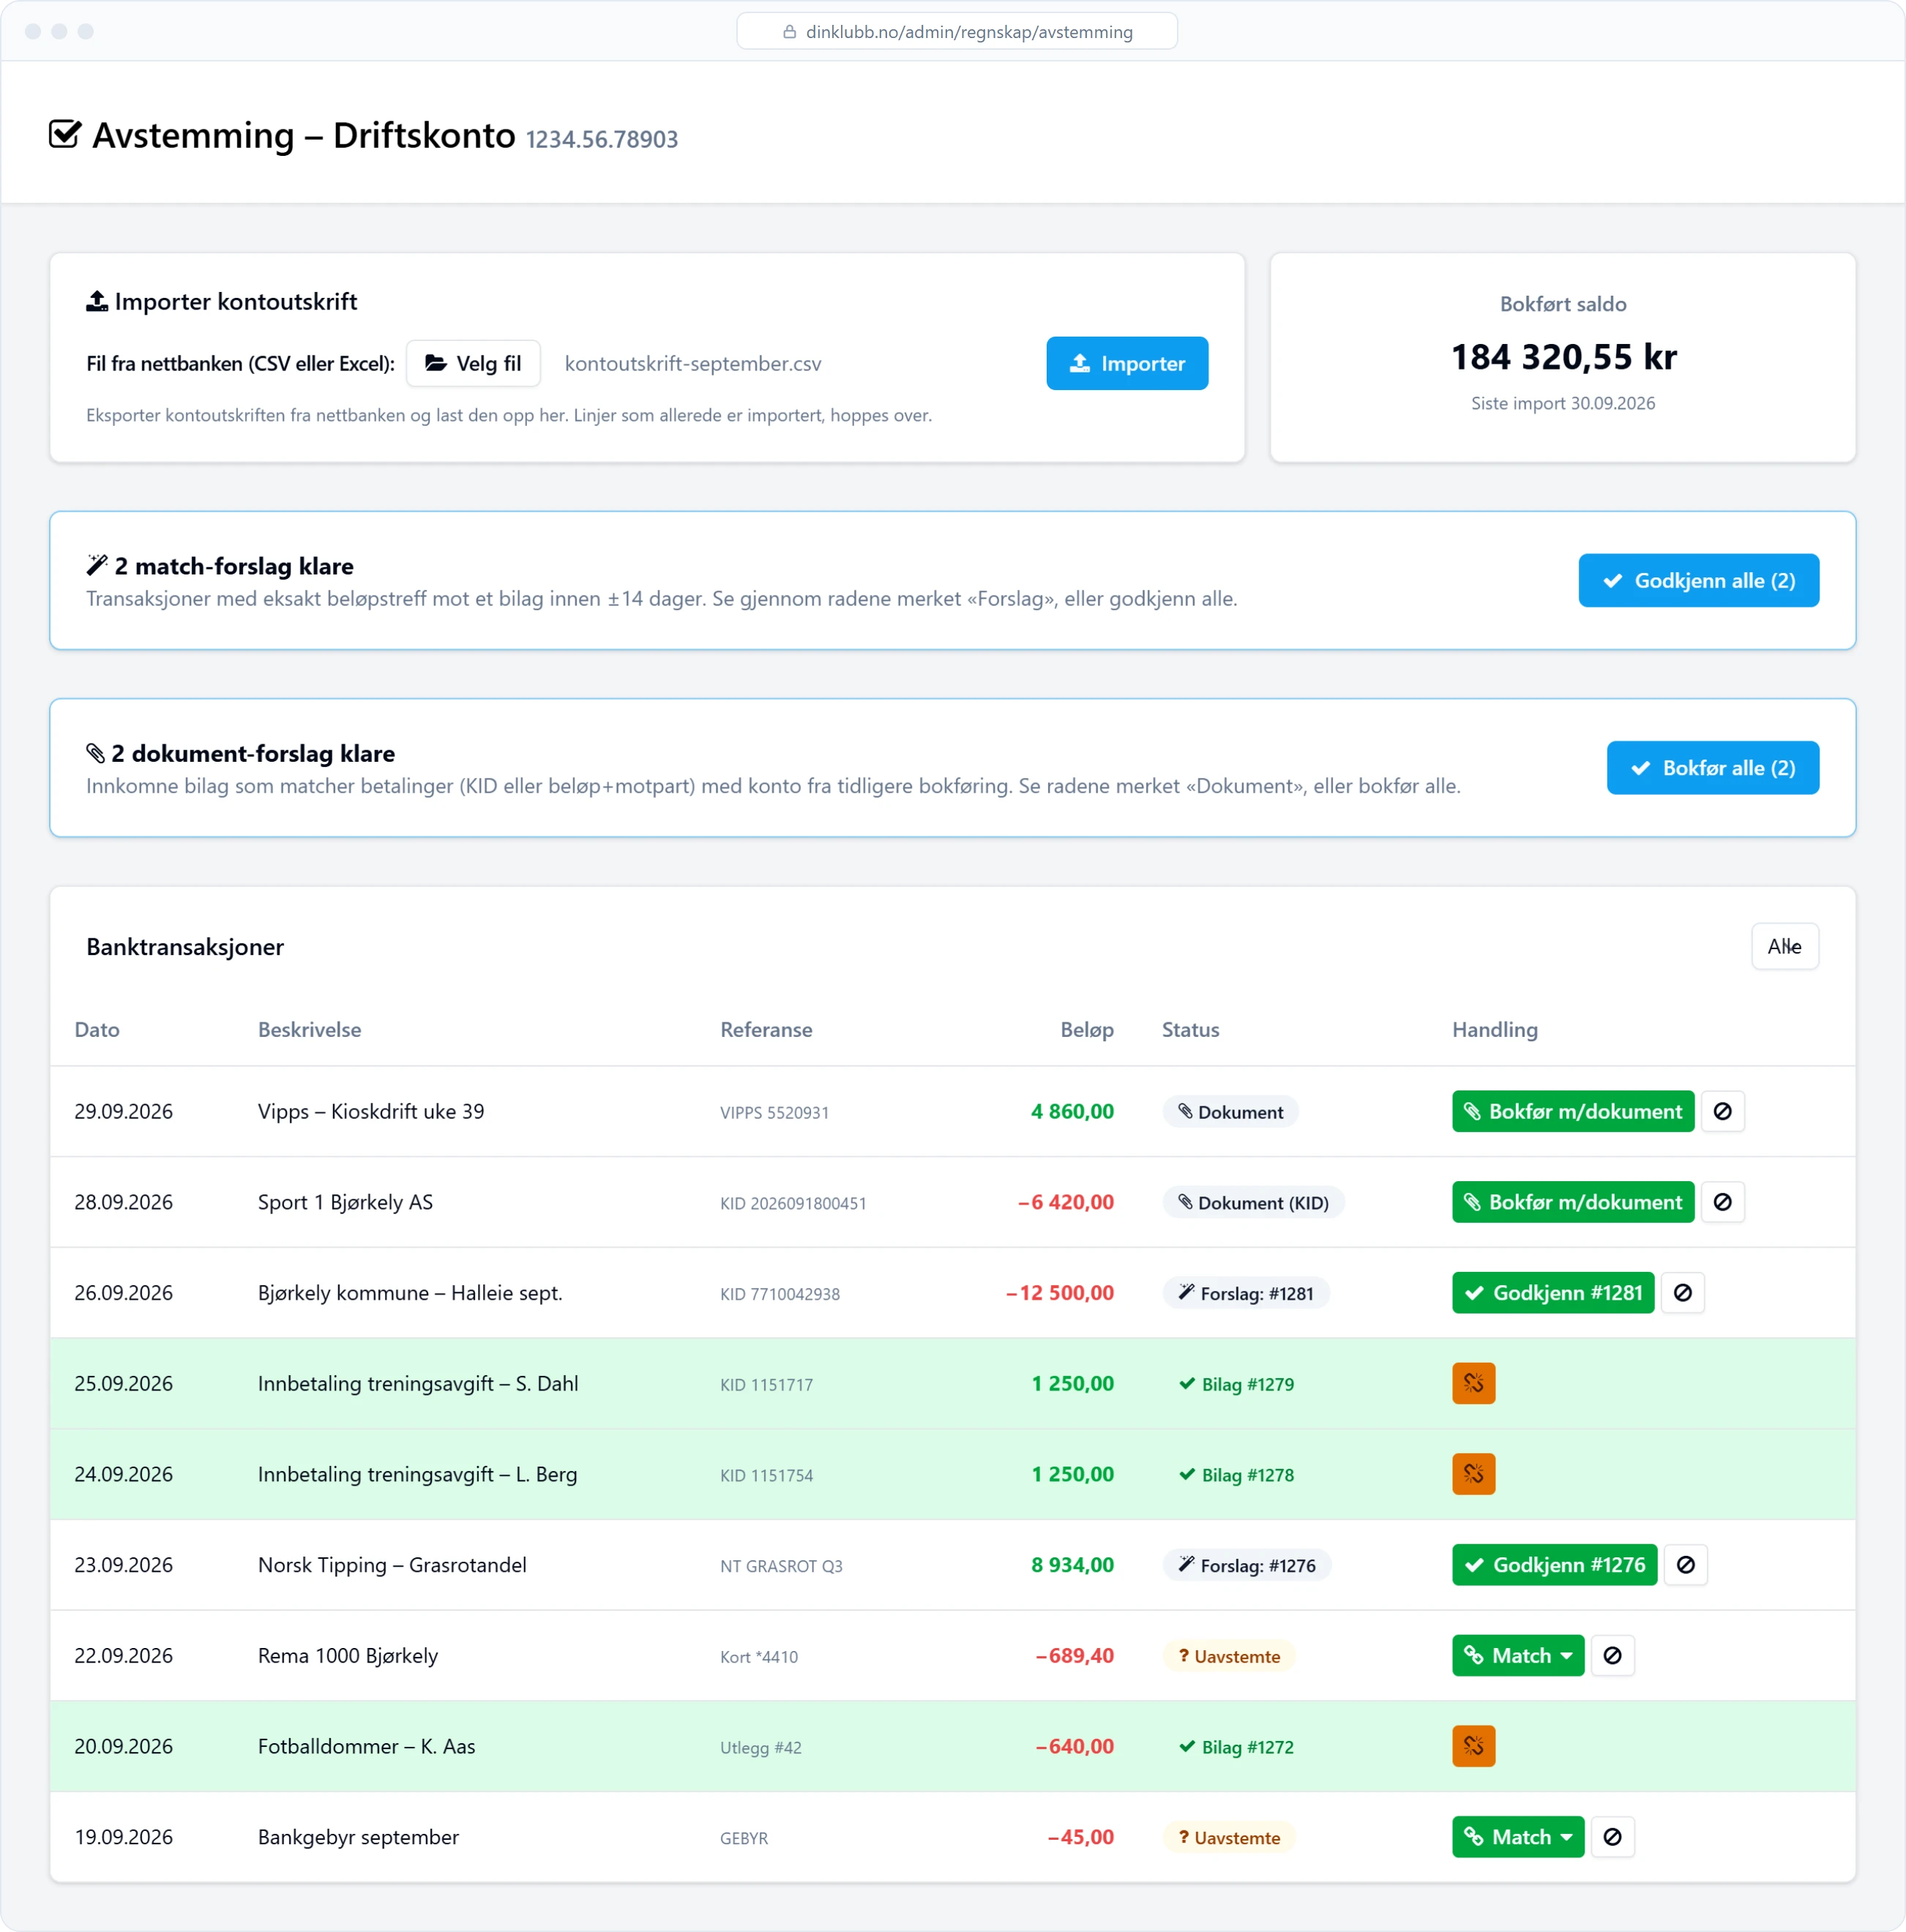Screen dimensions: 1906x1932
Task: Ignore the Norsk Tipping Grasrotandel transaction
Action: pos(1685,1565)
